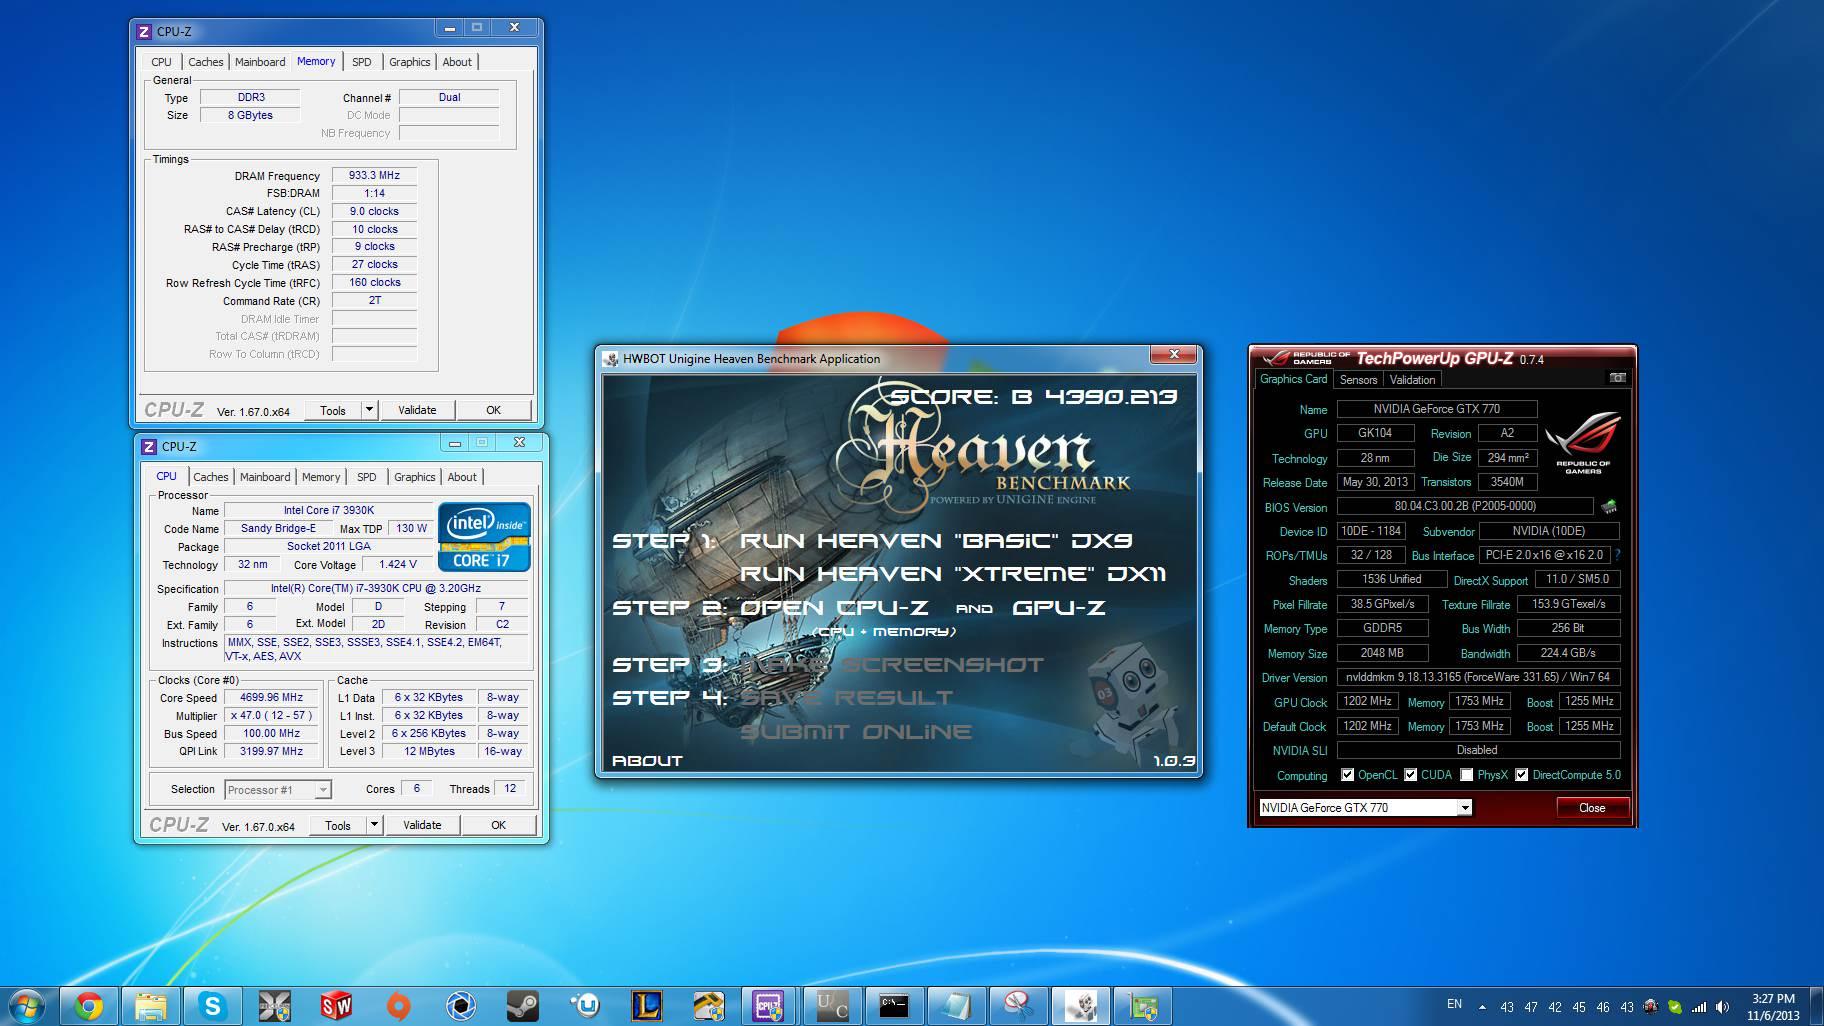This screenshot has width=1824, height=1026.
Task: Click the Bus Interface question mark icon
Action: click(x=1617, y=555)
